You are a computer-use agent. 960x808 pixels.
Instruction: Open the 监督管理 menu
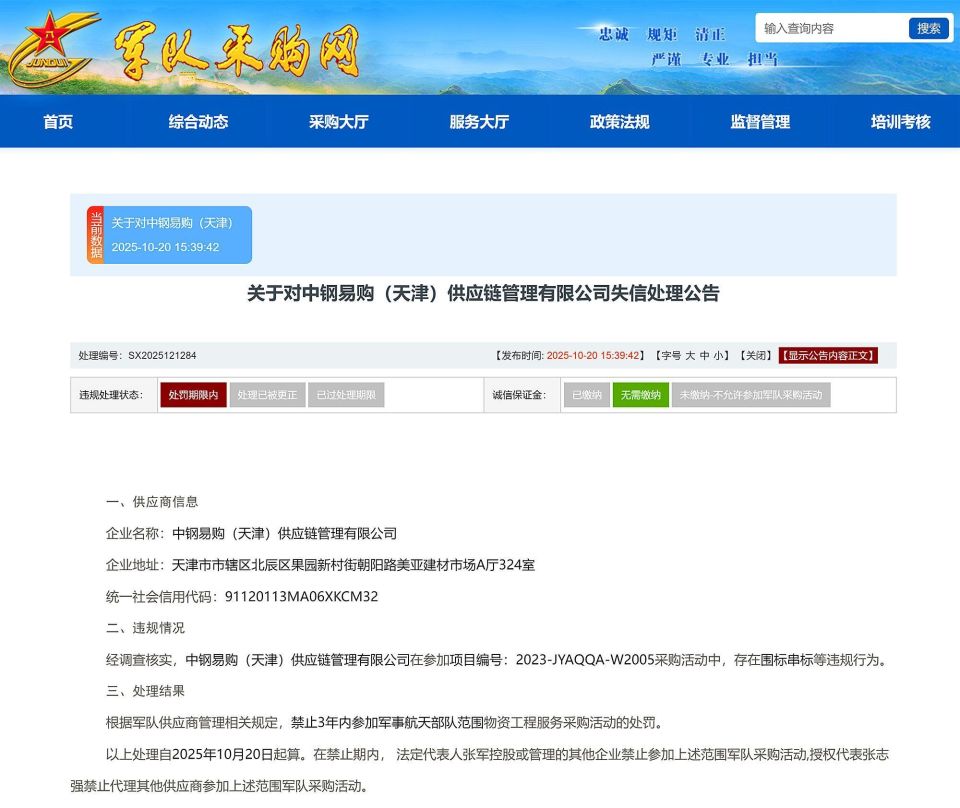(756, 121)
